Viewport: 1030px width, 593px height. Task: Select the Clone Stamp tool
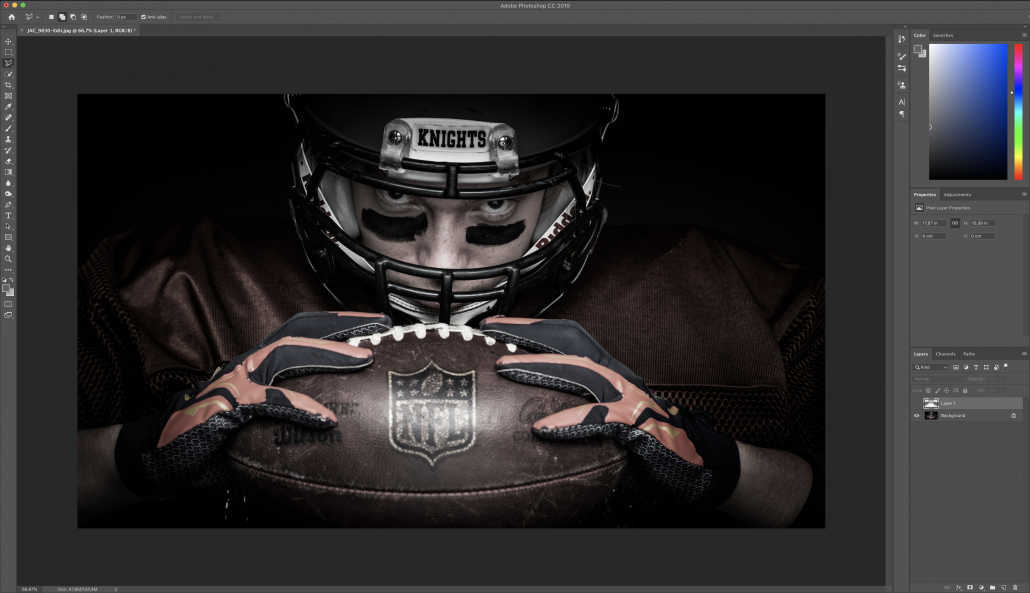point(9,139)
